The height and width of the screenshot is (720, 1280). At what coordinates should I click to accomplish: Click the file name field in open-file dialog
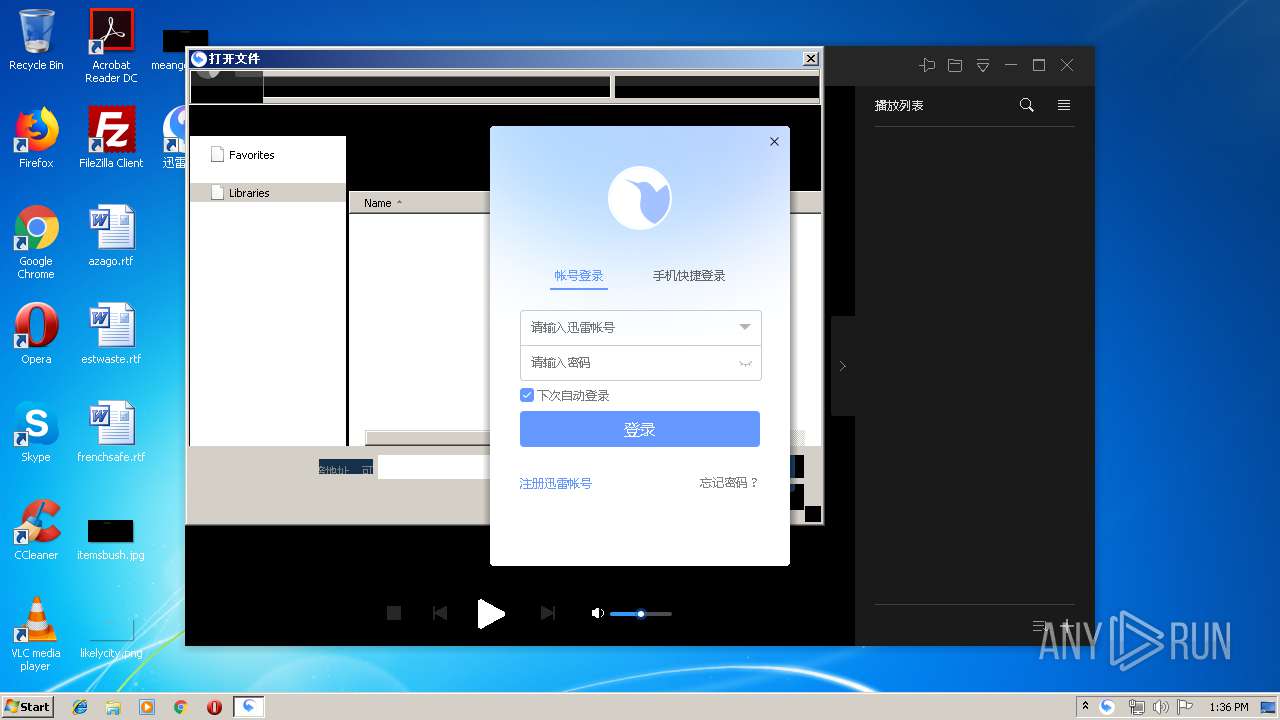[434, 467]
